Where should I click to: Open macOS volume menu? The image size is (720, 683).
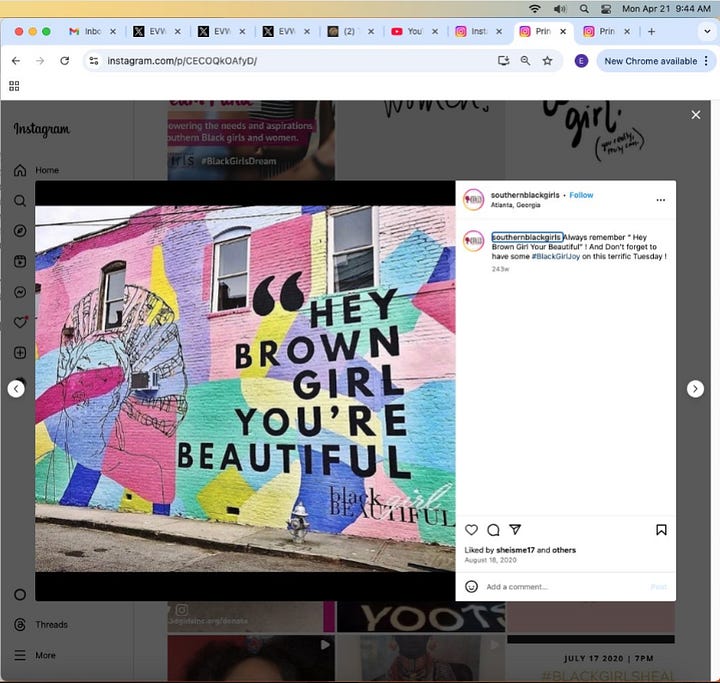[559, 9]
